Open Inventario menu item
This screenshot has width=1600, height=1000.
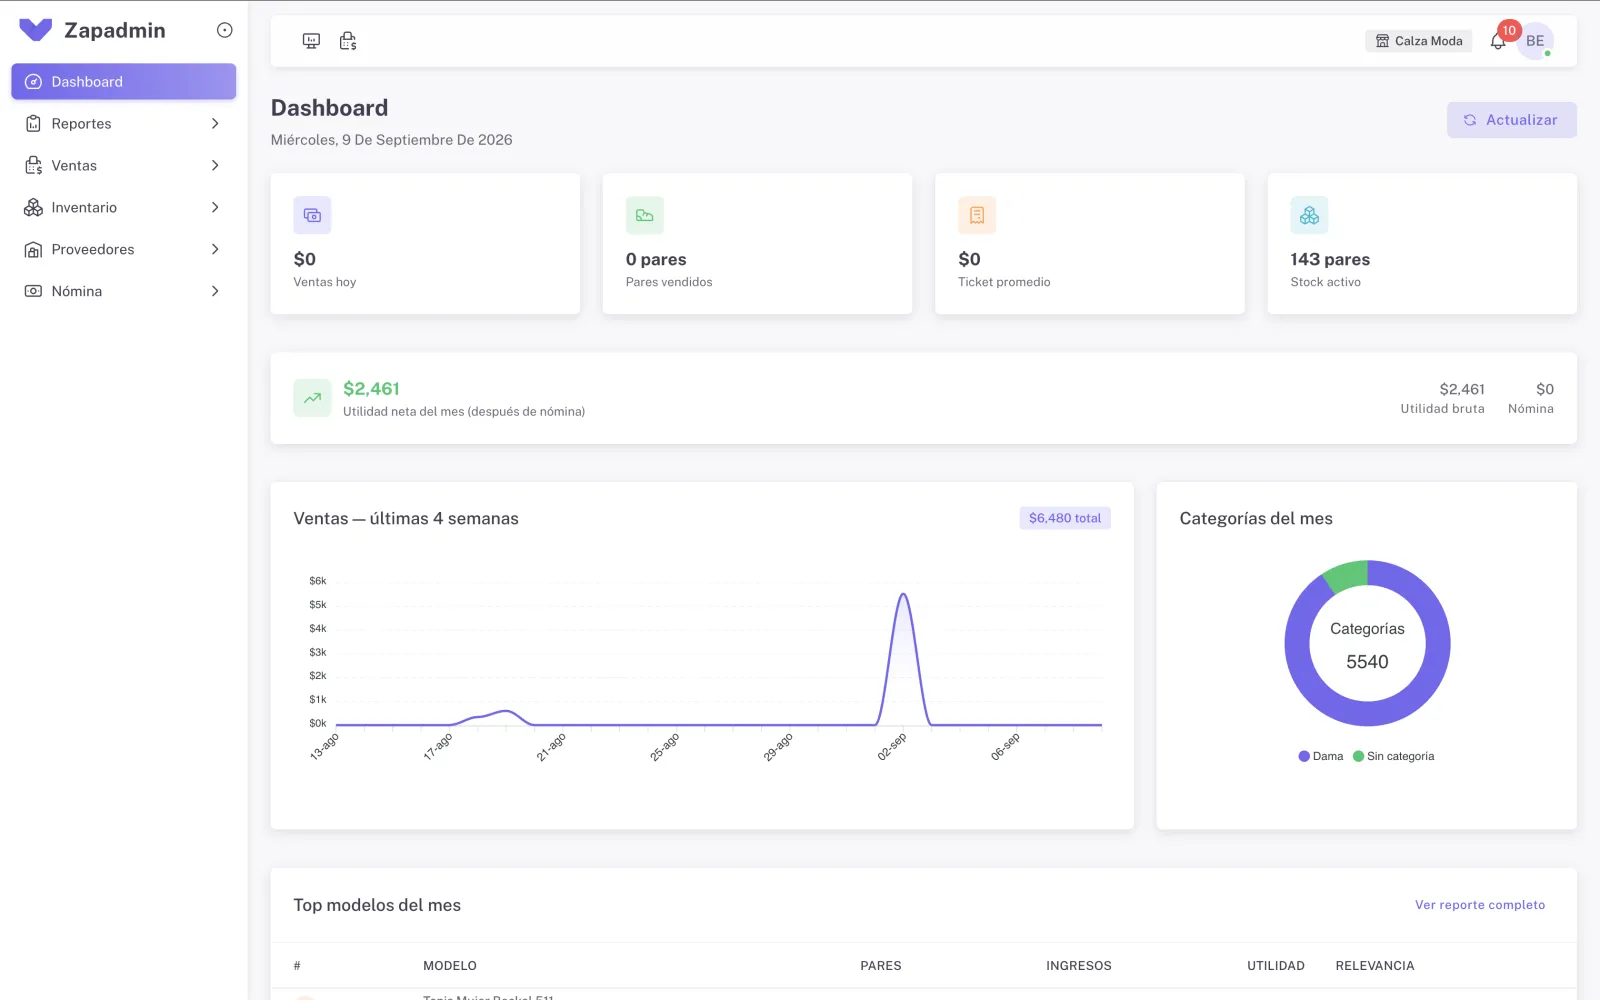124,208
